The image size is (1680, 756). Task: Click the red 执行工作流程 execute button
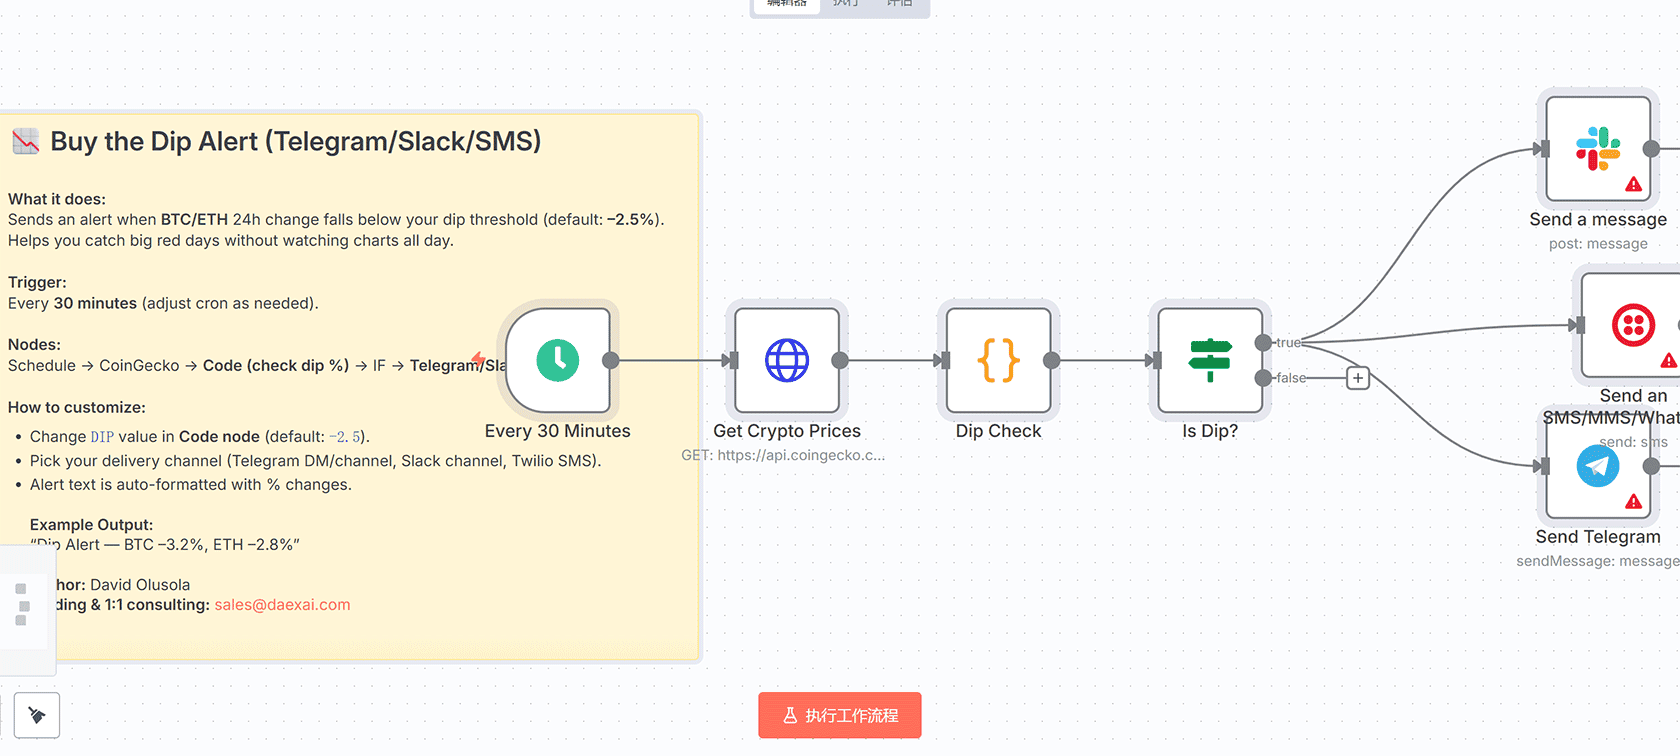pos(839,715)
